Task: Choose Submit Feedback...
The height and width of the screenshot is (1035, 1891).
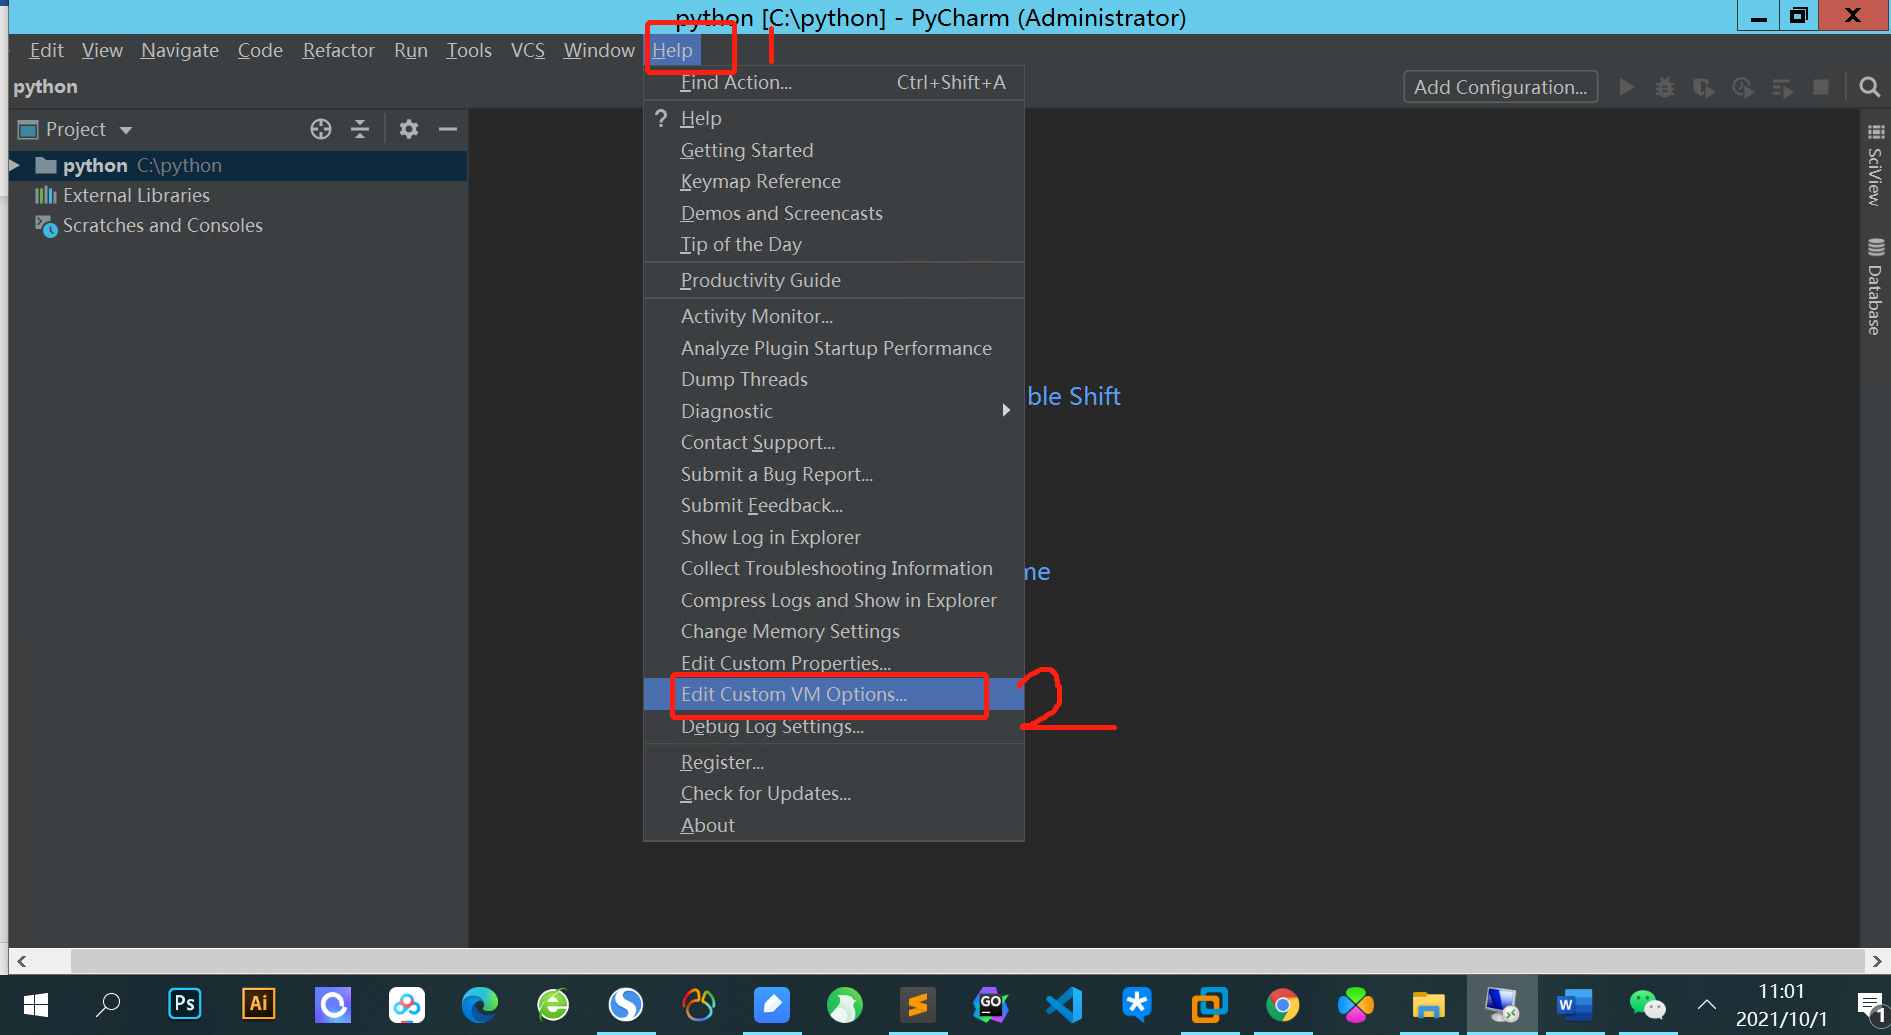Action: coord(834,505)
